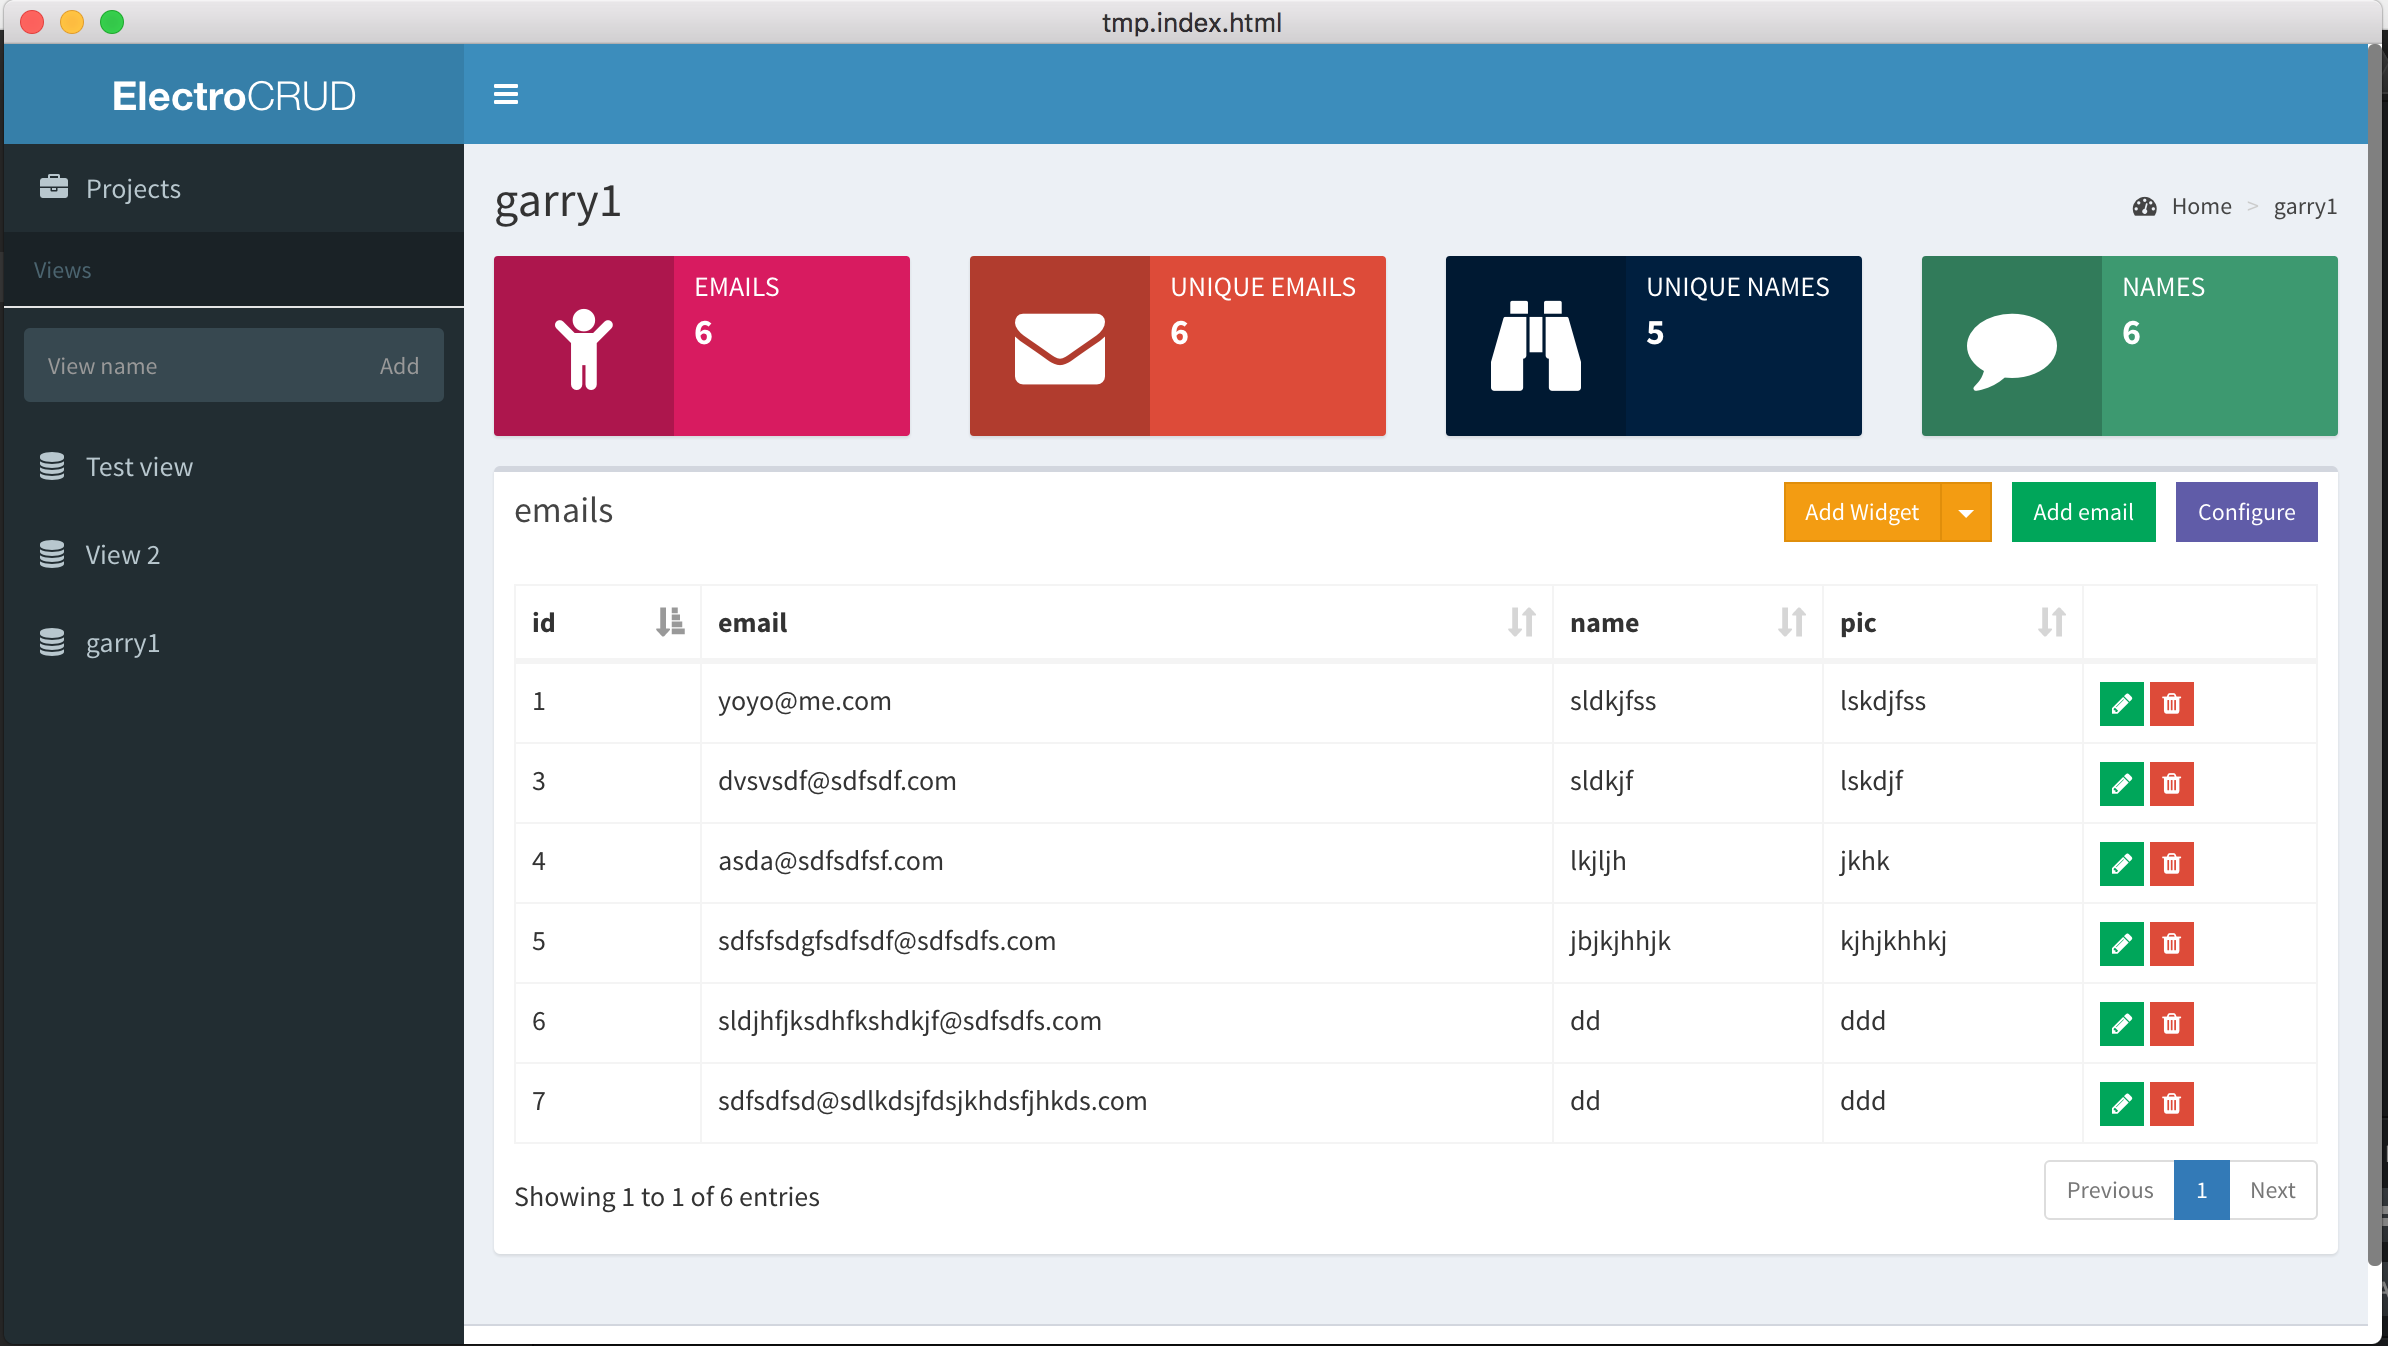
Task: Open the Configure button
Action: (x=2246, y=512)
